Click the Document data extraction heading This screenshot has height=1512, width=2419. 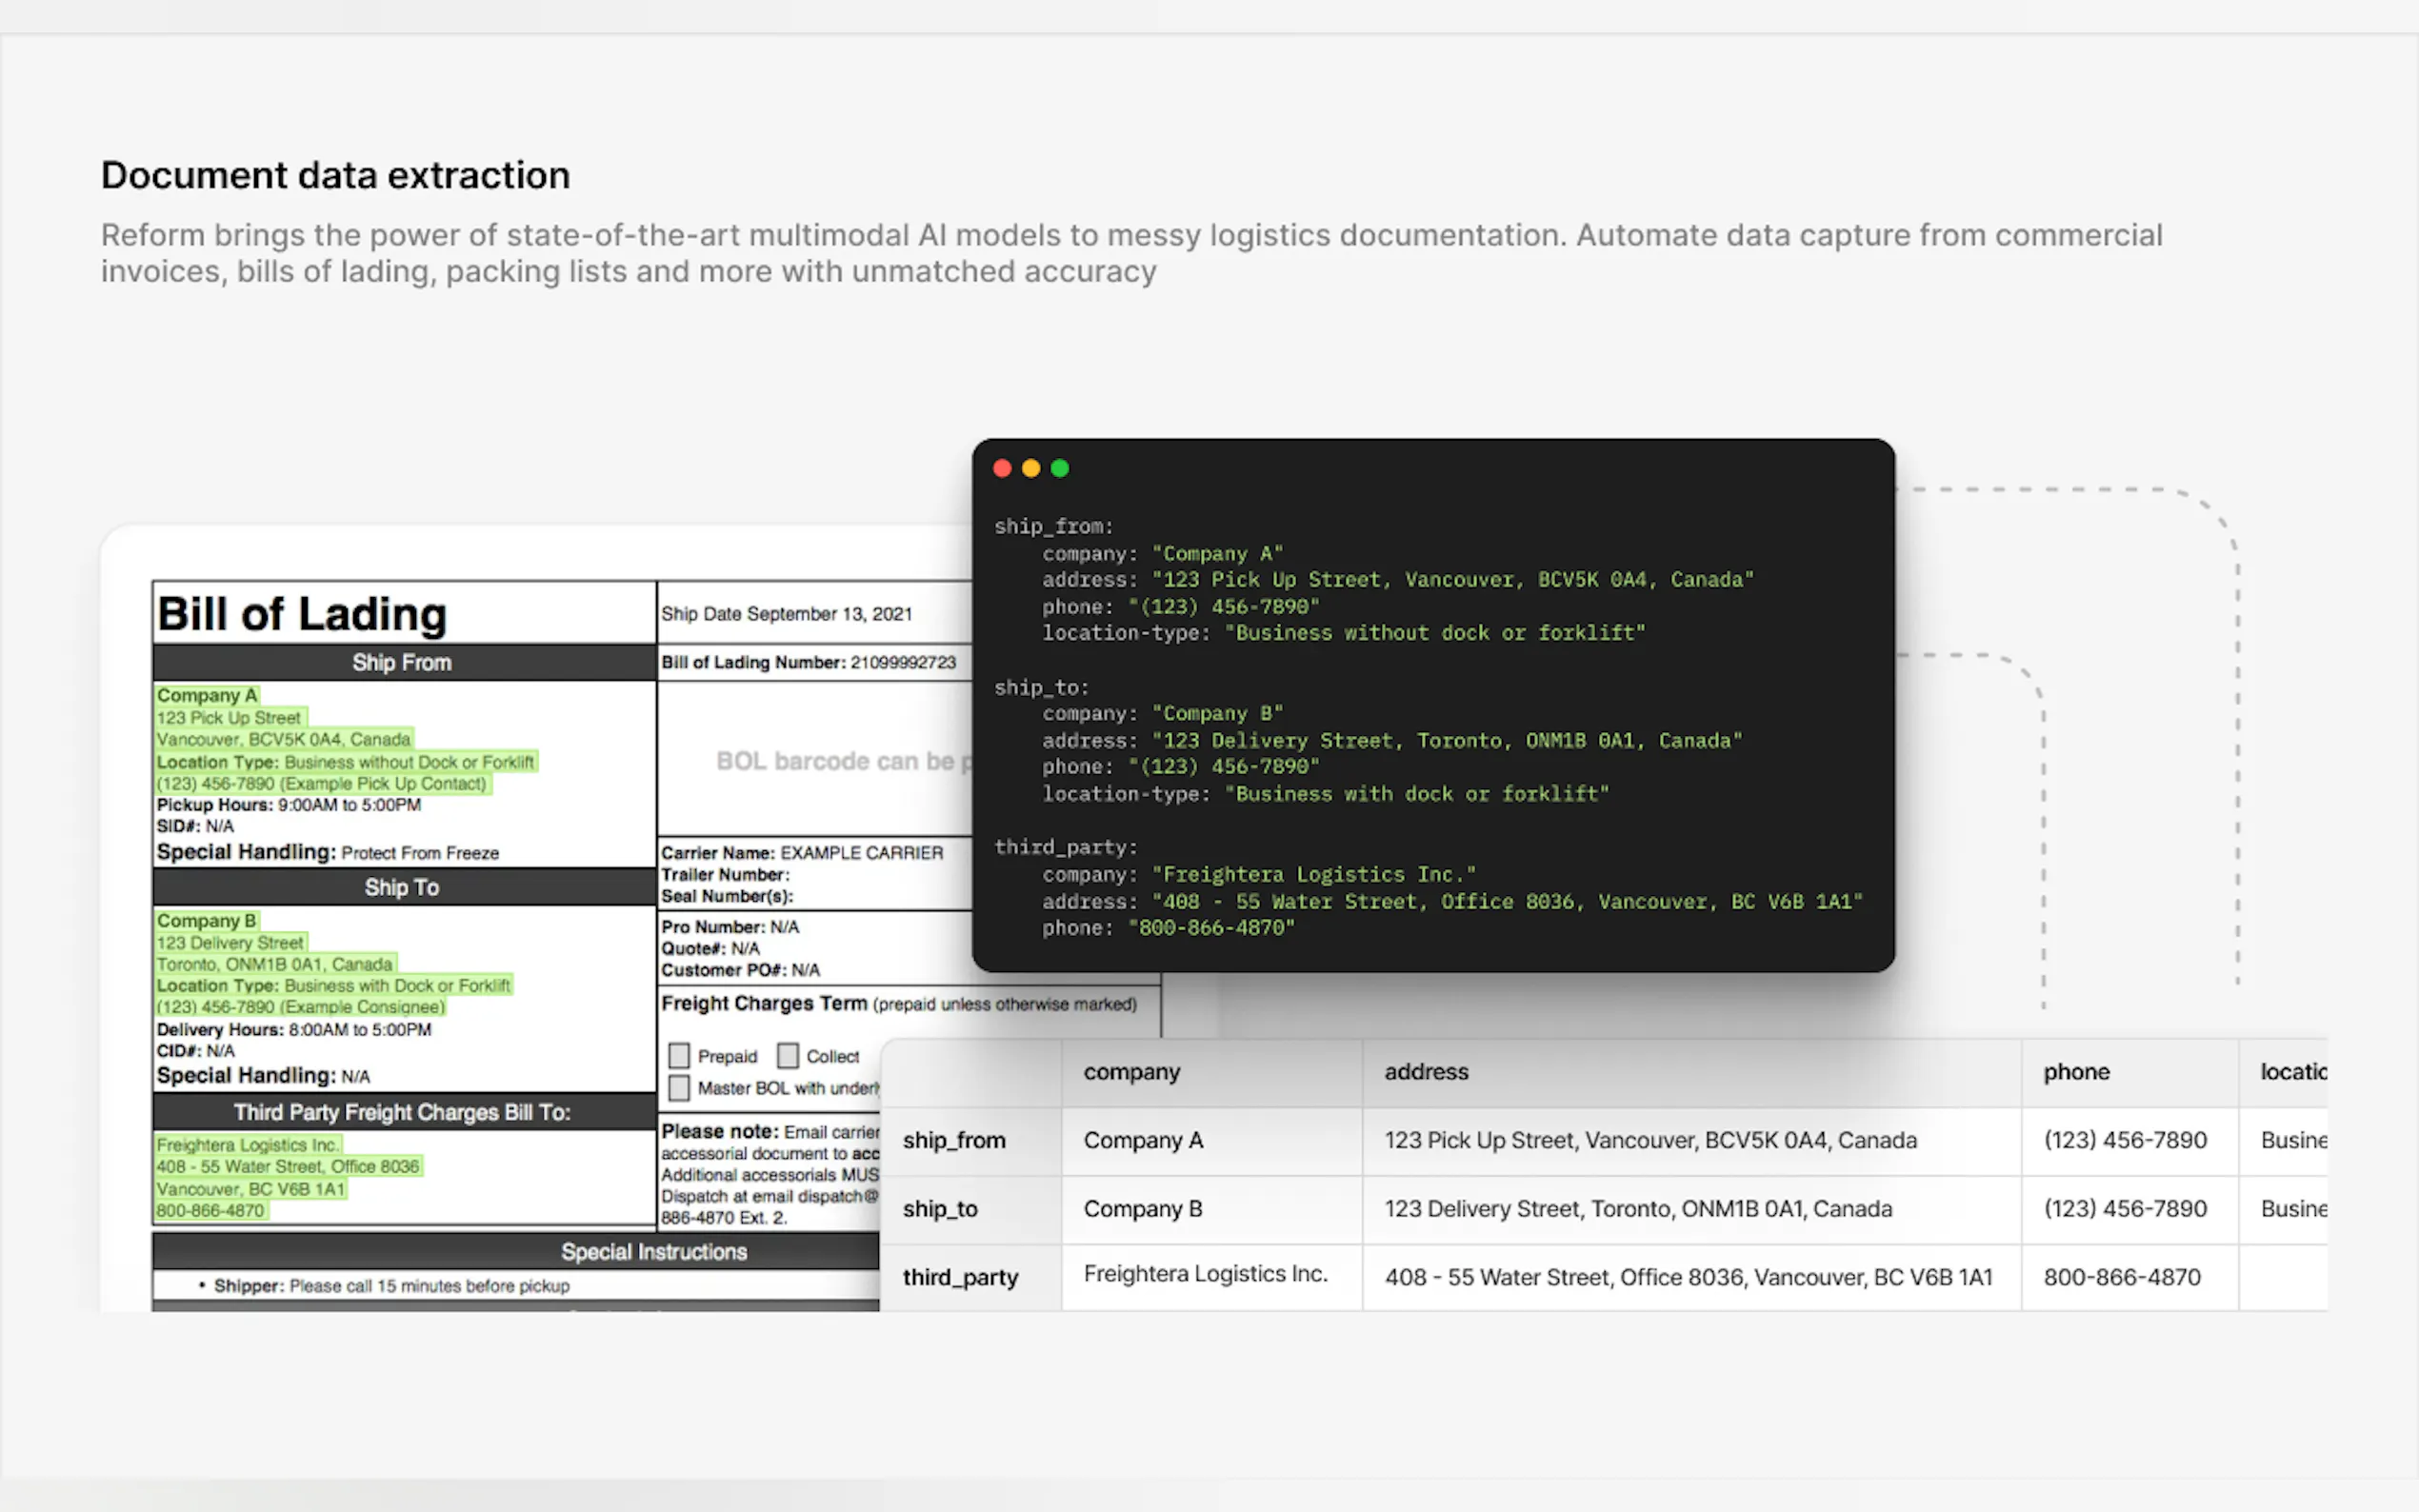pos(335,175)
